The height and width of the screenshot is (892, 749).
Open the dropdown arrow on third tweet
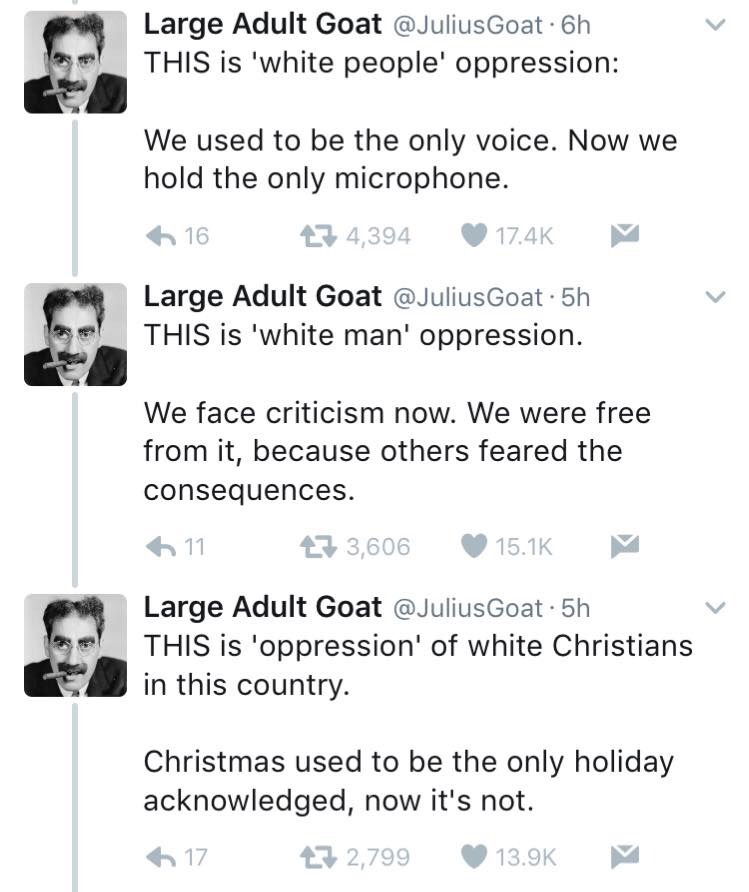tap(714, 607)
